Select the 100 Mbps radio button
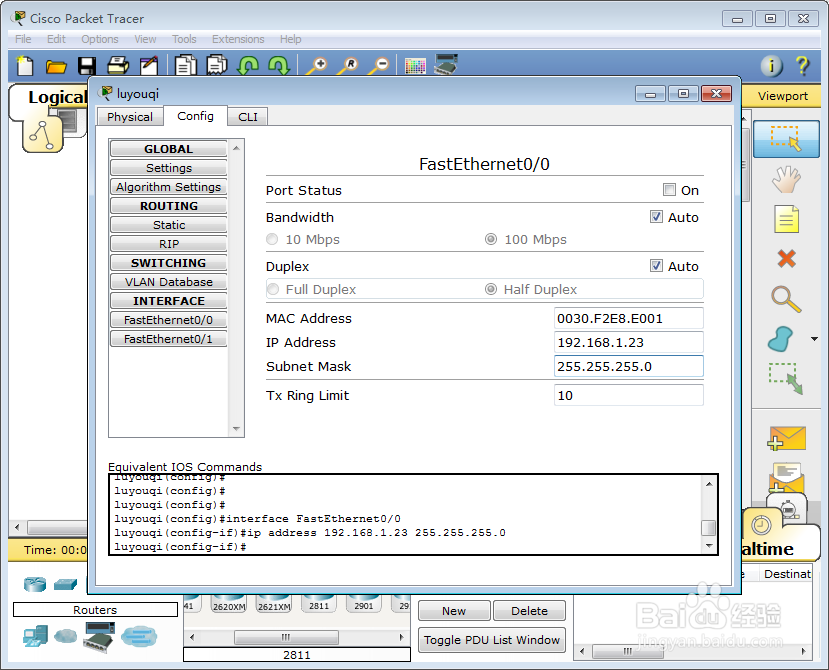The image size is (829, 670). 491,240
